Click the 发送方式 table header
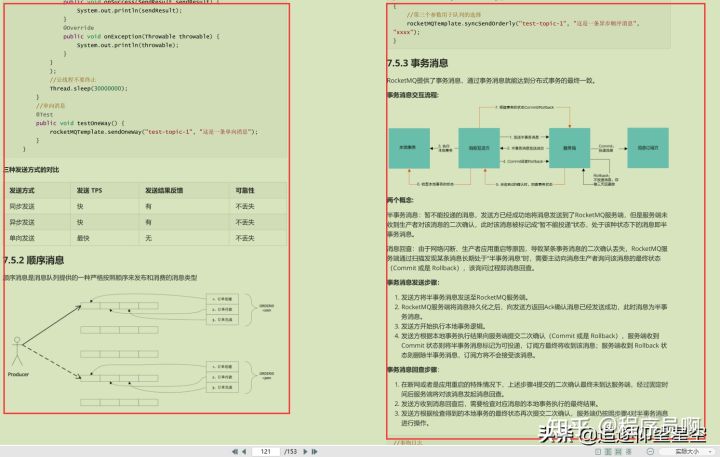Viewport: 720px width, 457px height. [x=22, y=190]
